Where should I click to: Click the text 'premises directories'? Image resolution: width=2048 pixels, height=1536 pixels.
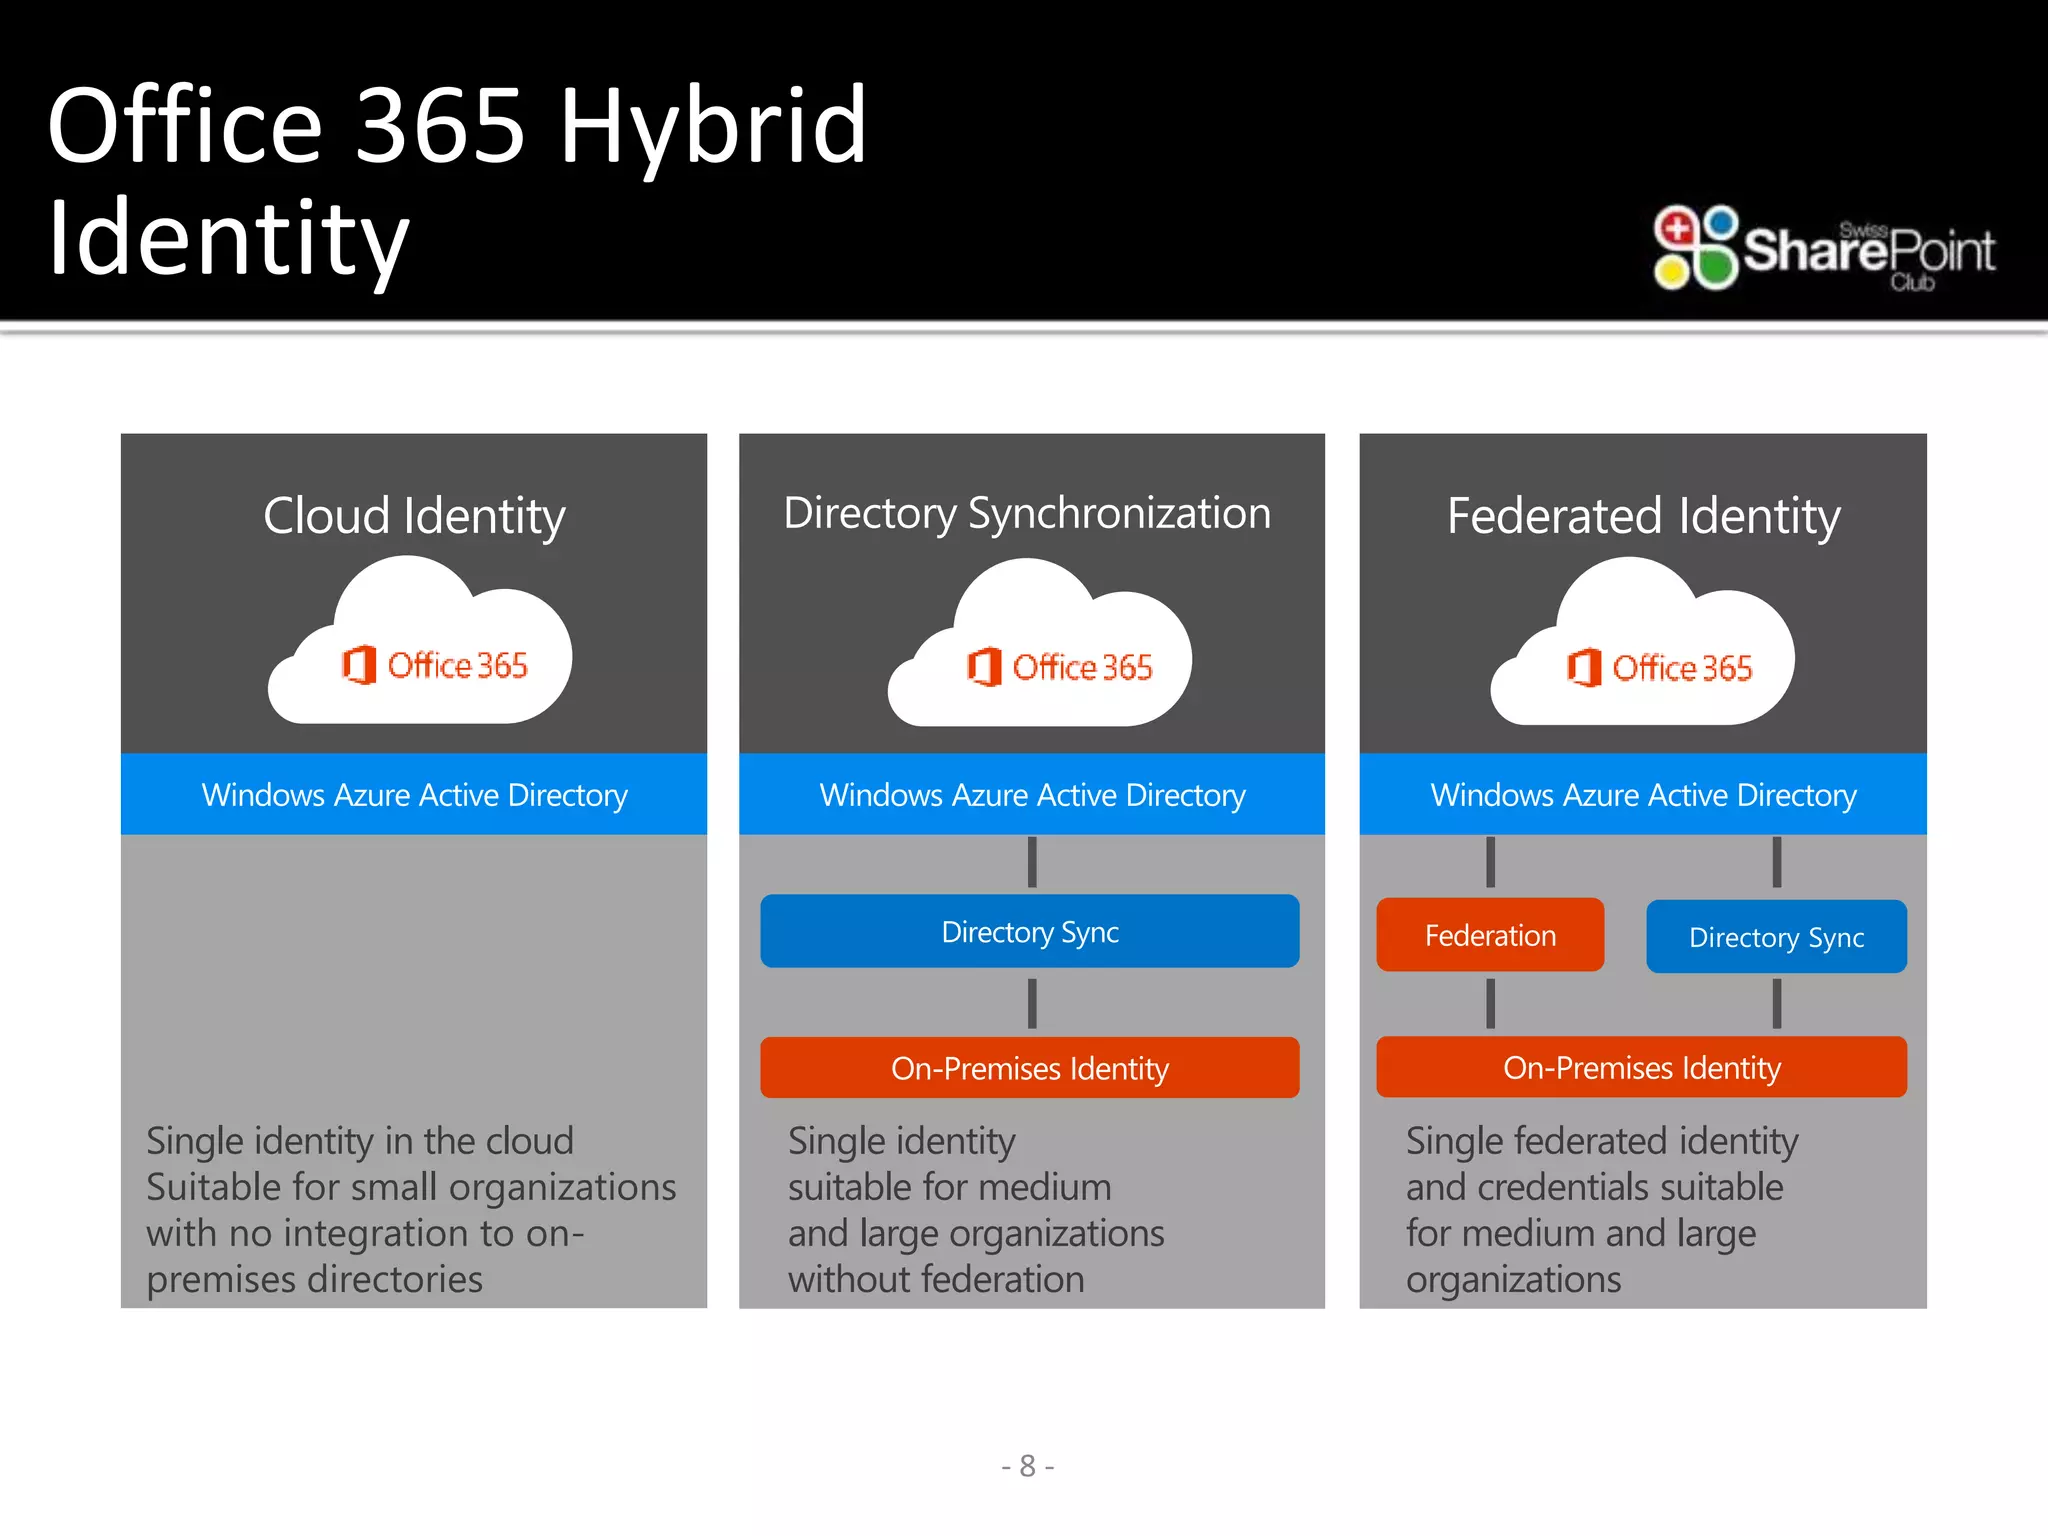pos(315,1280)
